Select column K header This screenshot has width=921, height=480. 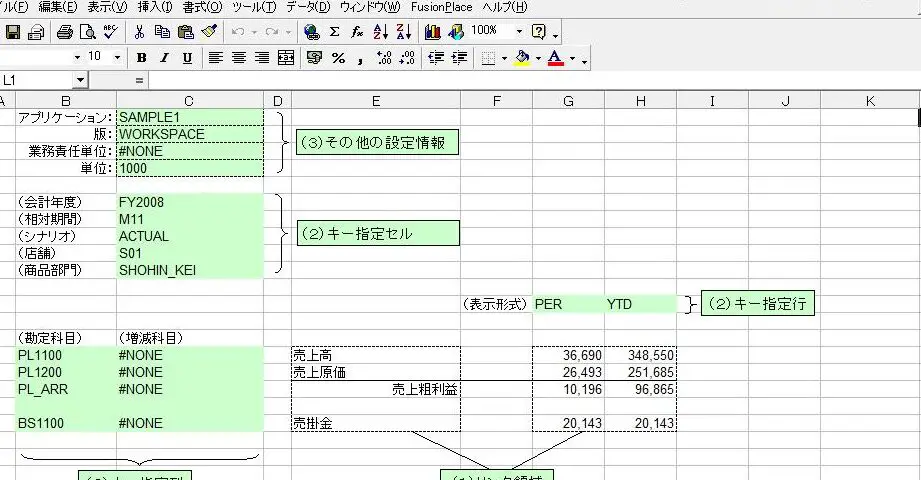click(870, 101)
